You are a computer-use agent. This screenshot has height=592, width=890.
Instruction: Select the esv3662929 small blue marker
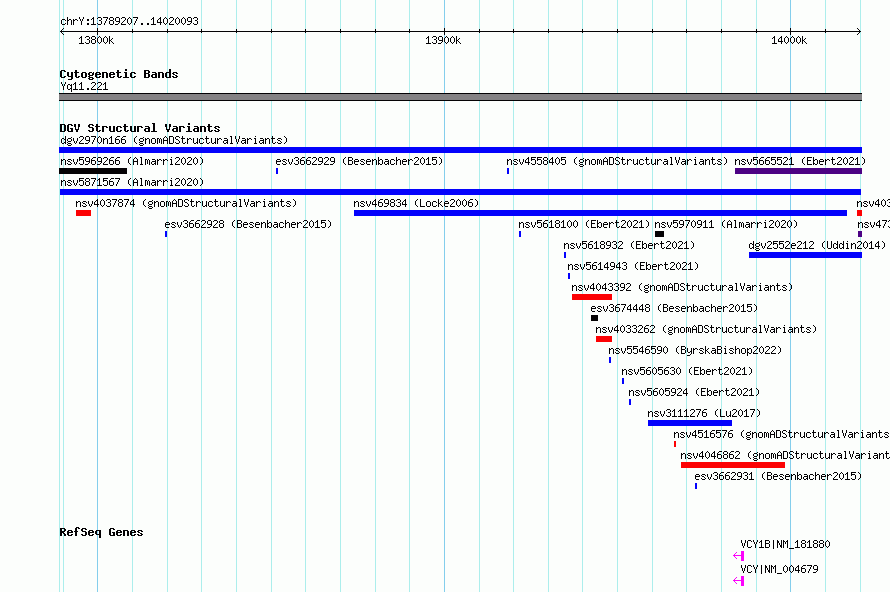pos(277,171)
